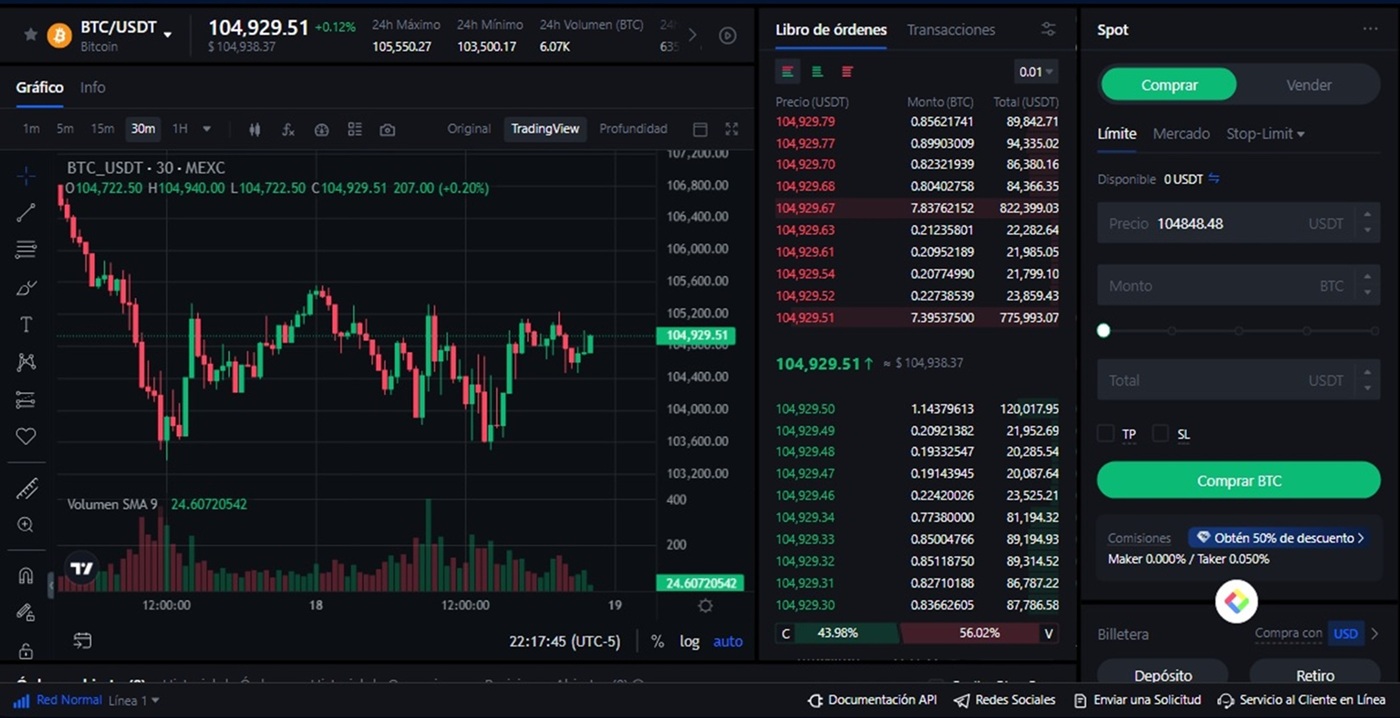1400x718 pixels.
Task: Expand more timeframes dropdown arrow
Action: (207, 129)
